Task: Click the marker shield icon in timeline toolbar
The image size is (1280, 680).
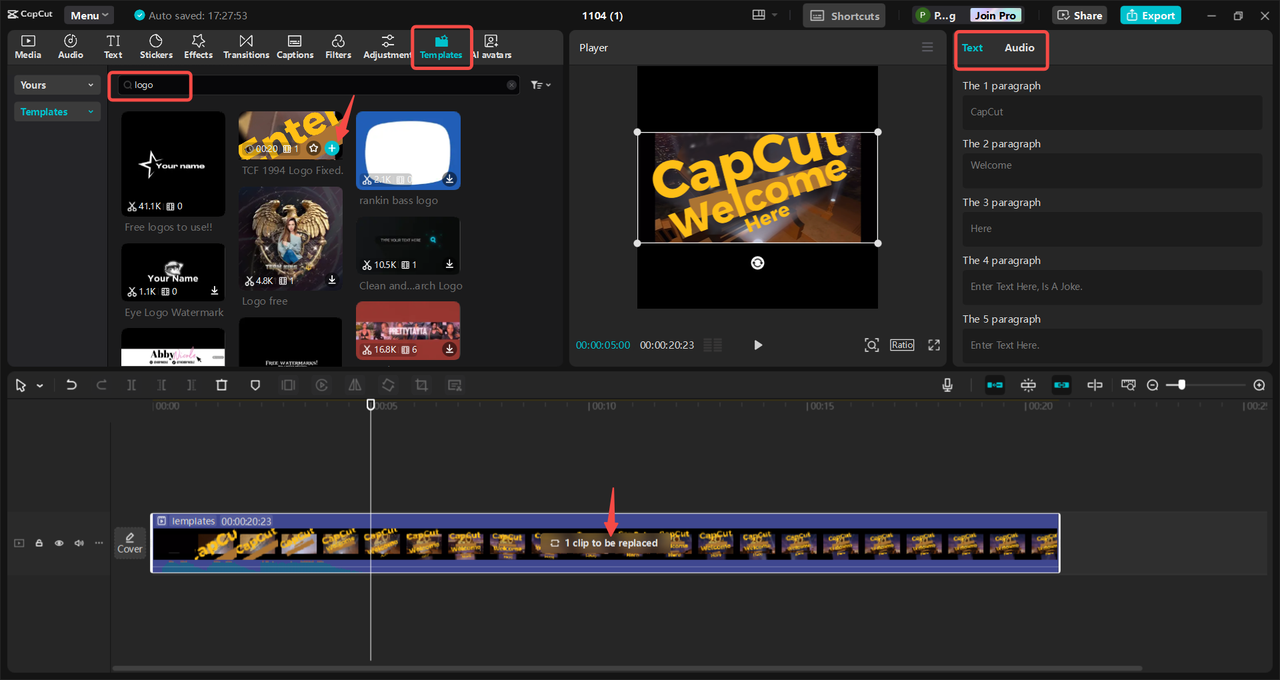Action: pos(255,385)
